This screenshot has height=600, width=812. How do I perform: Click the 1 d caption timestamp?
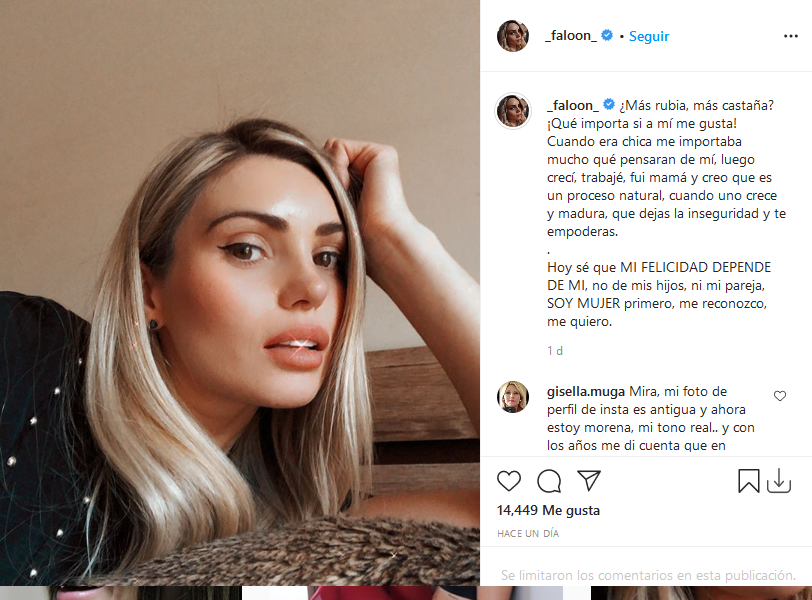555,350
